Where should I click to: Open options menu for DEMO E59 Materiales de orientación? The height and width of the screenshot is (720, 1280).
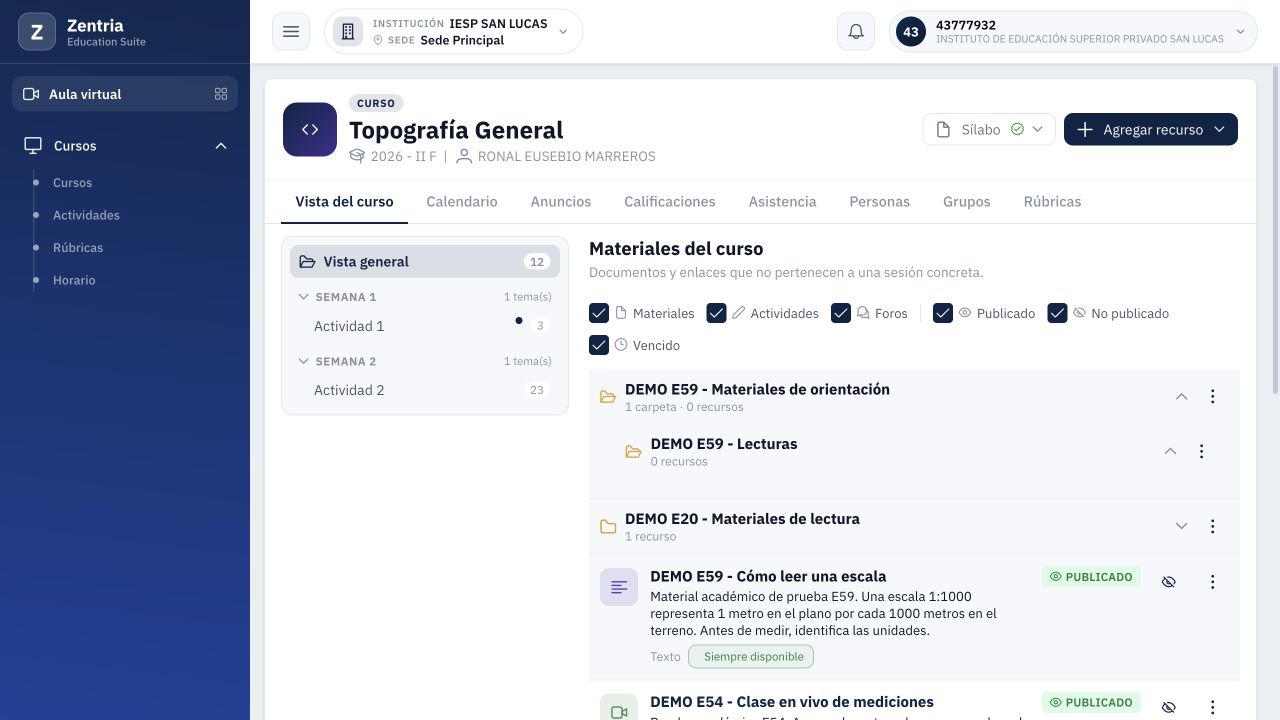pos(1213,397)
